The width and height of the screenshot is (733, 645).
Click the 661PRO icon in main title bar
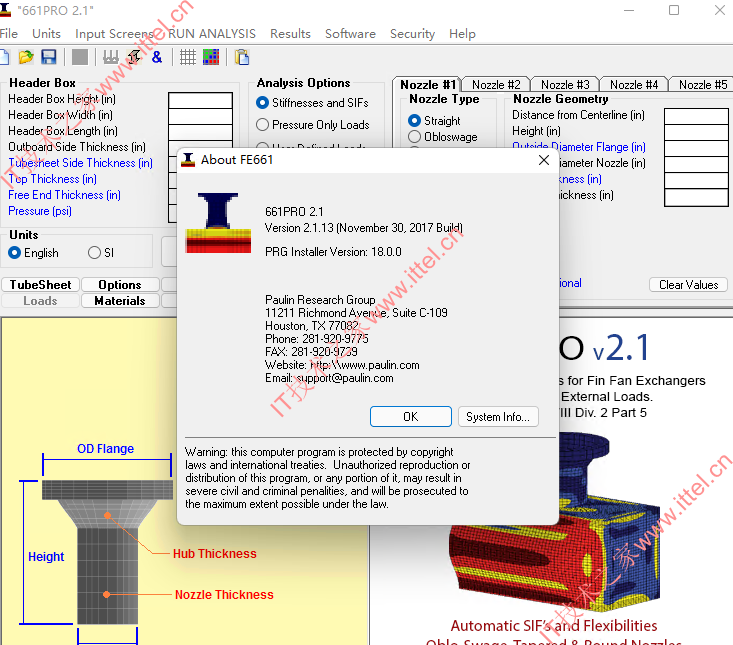(5, 10)
